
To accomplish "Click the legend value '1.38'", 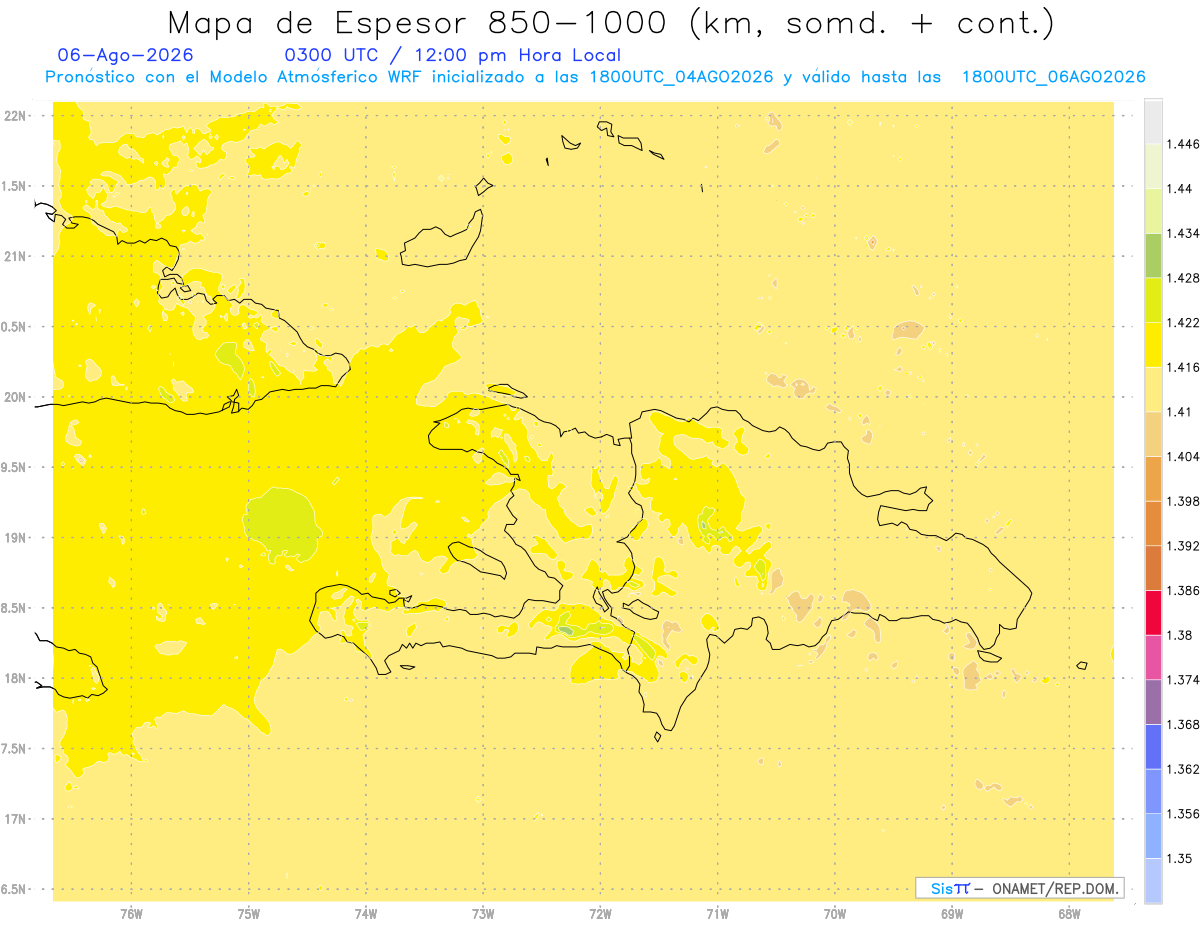I will 1180,635.
